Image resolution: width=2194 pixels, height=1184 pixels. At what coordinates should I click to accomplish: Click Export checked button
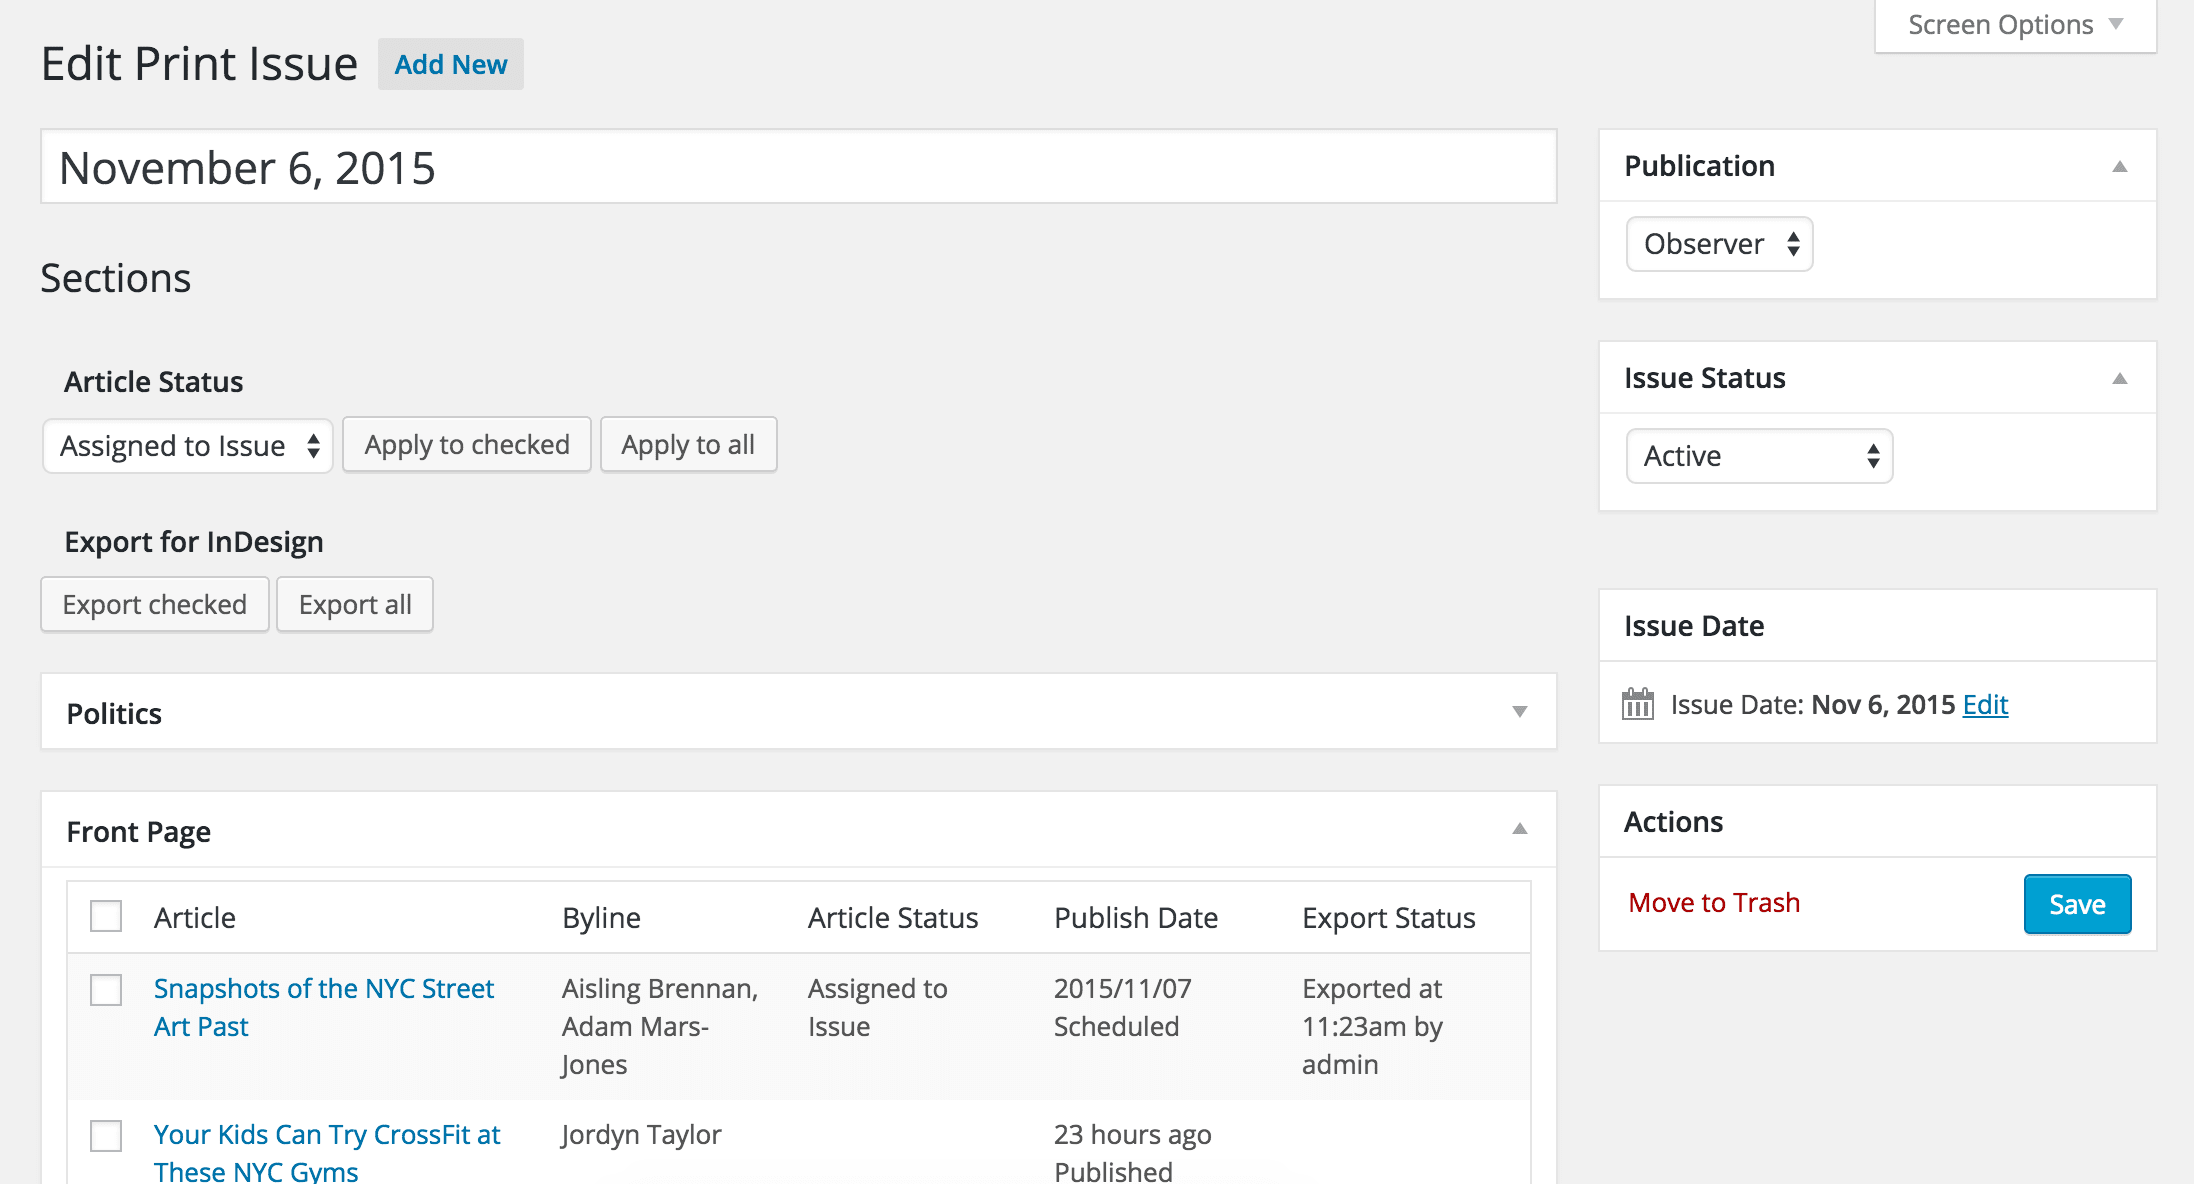click(x=155, y=604)
